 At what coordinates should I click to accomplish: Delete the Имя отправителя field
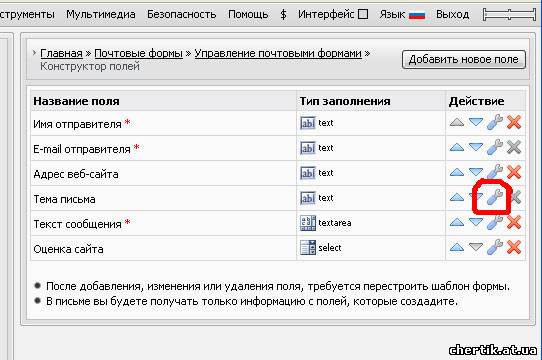pos(514,122)
